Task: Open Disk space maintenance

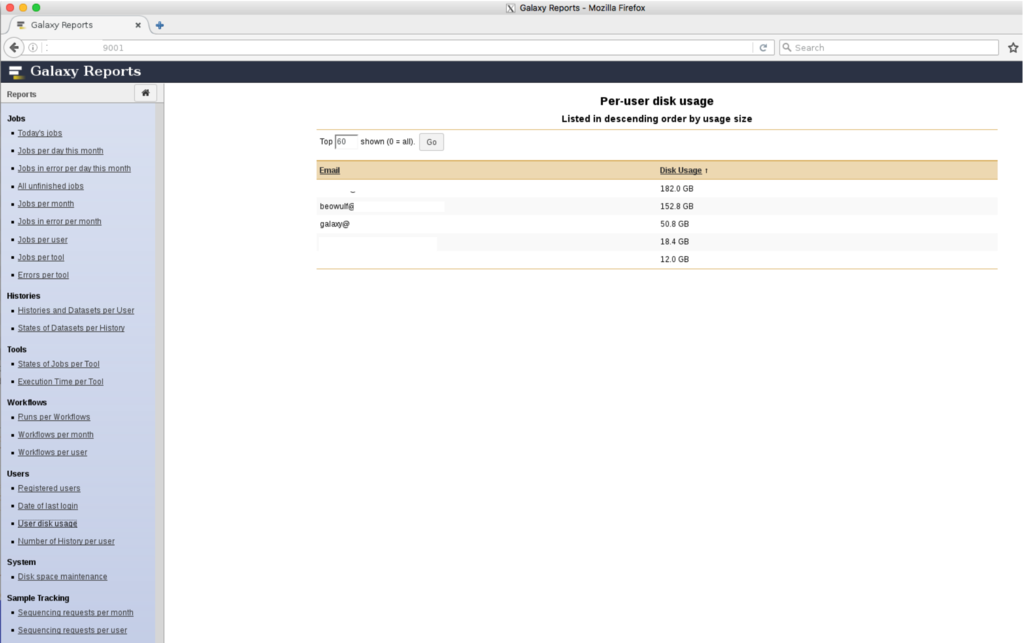Action: [62, 576]
